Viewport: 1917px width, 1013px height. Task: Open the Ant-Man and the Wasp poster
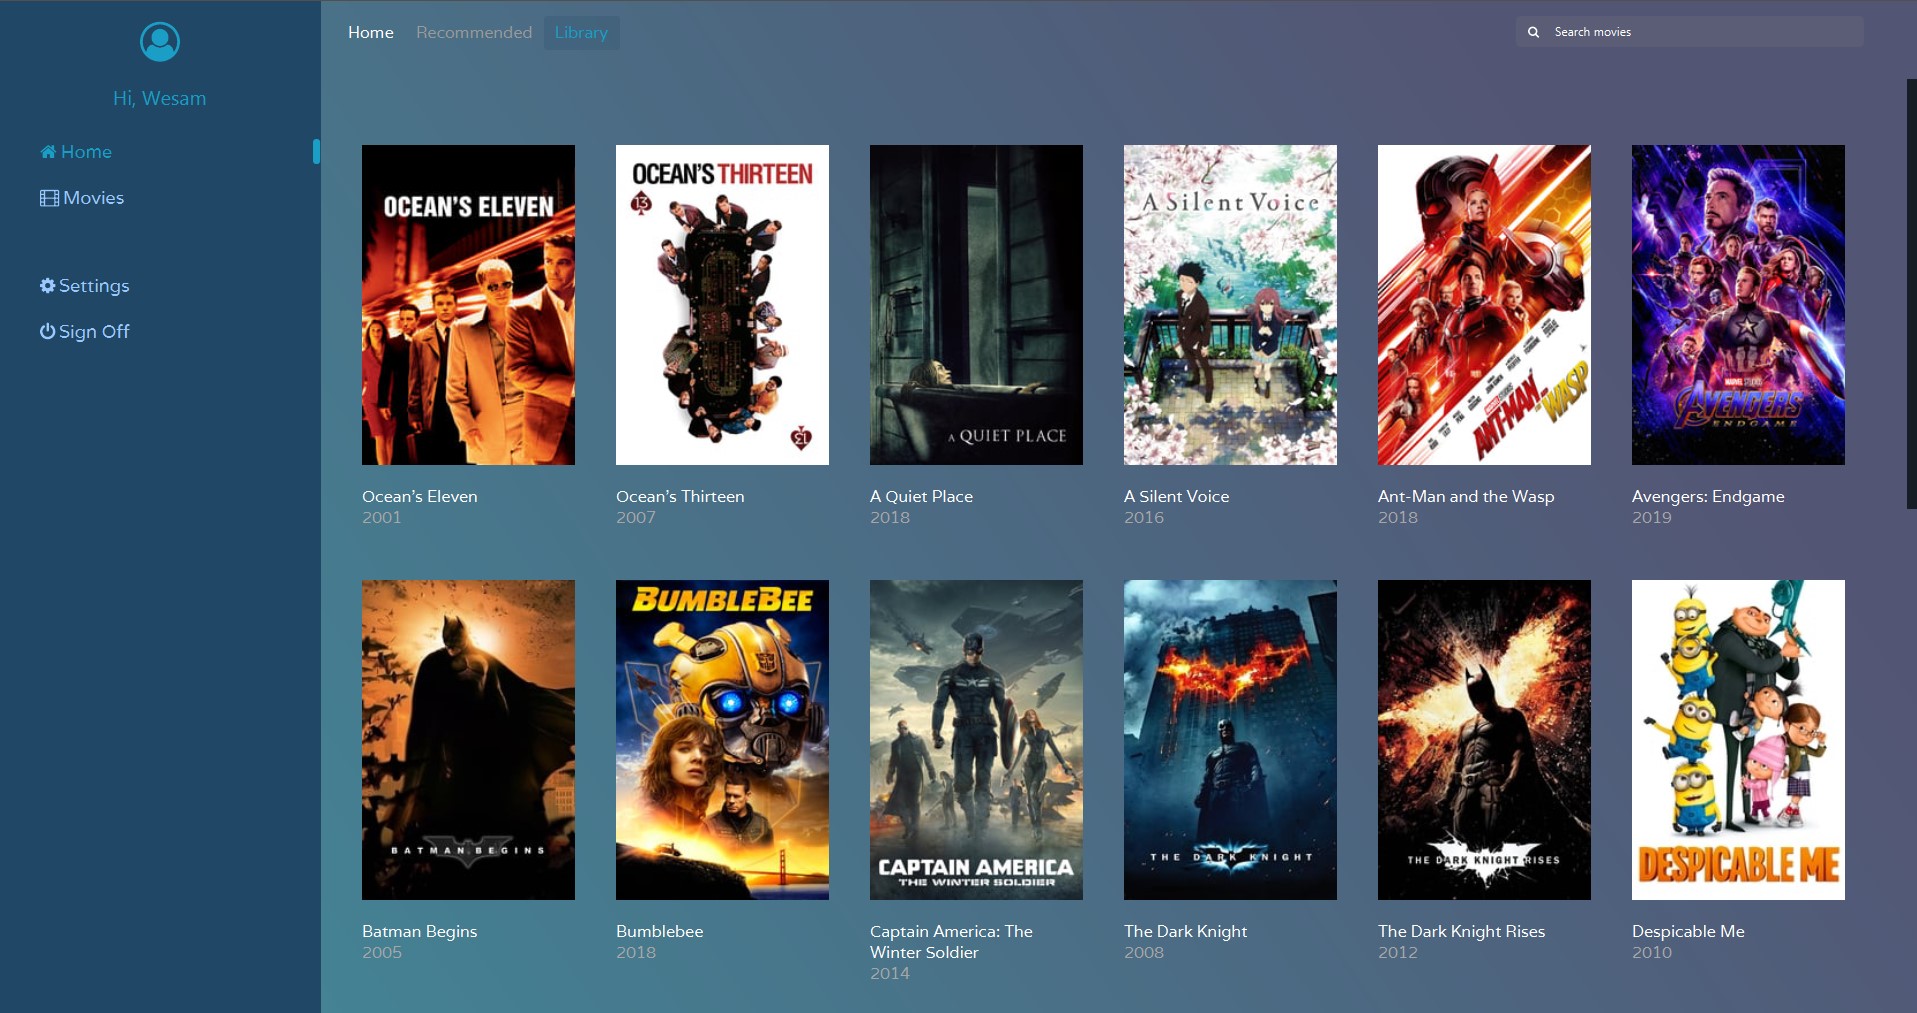1484,305
